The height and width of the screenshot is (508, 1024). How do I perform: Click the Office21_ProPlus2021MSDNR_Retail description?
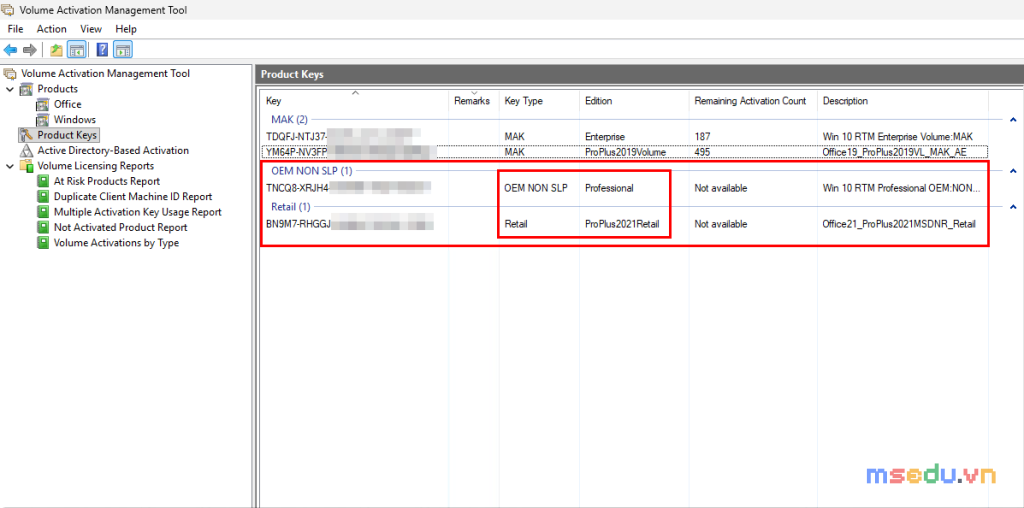pyautogui.click(x=899, y=224)
